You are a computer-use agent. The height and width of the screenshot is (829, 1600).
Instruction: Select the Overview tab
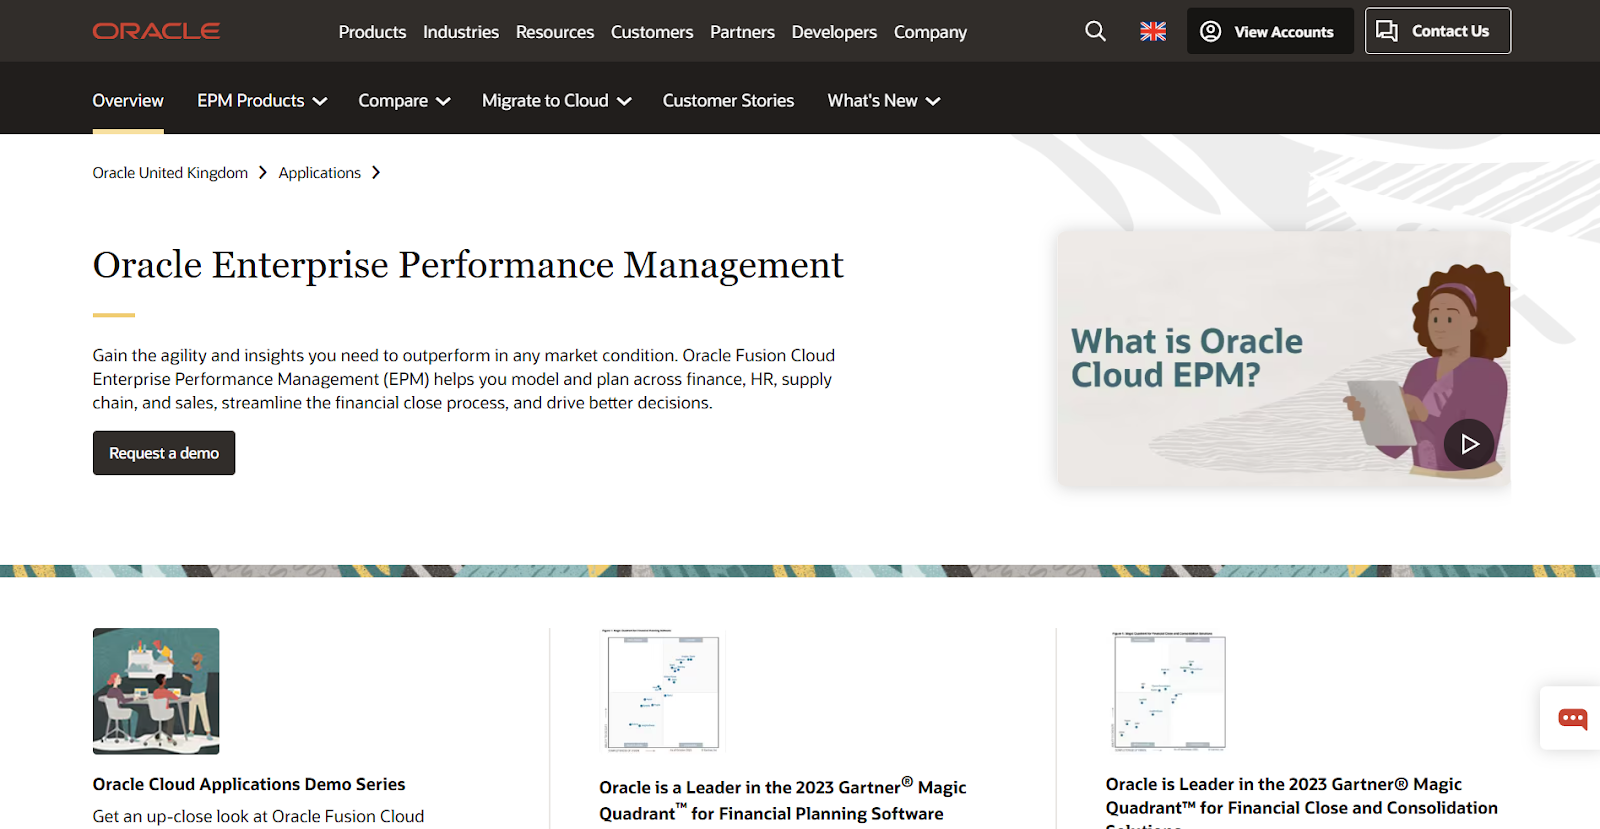pos(128,100)
